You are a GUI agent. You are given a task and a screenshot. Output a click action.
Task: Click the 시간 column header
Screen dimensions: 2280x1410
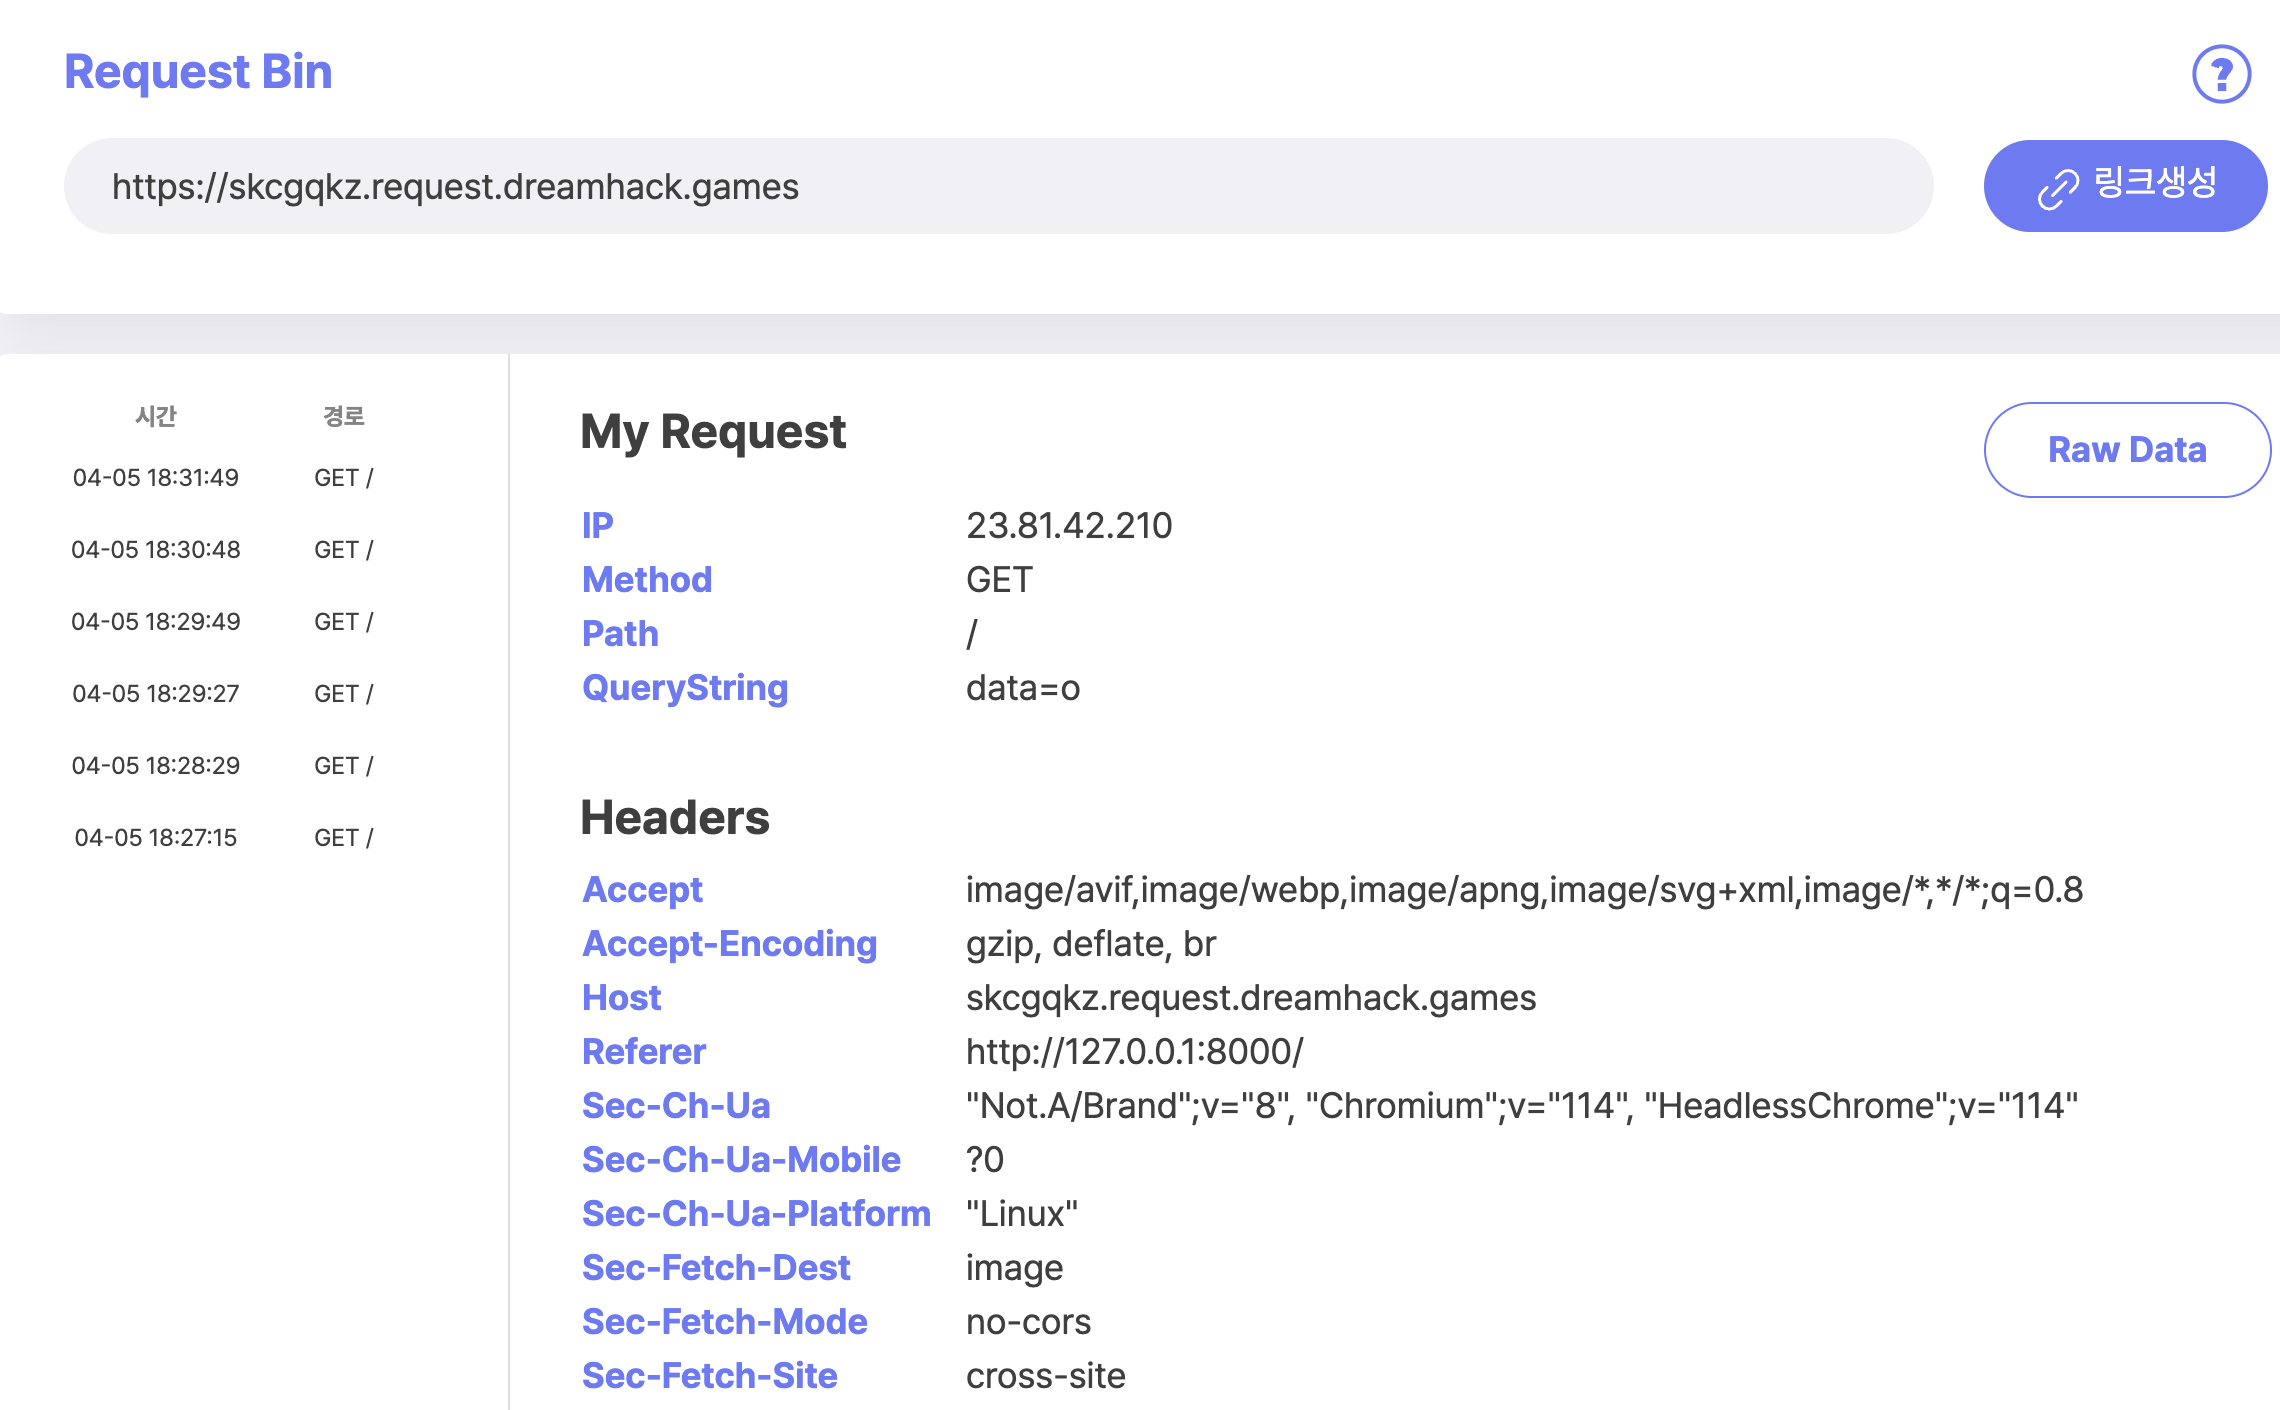[156, 416]
